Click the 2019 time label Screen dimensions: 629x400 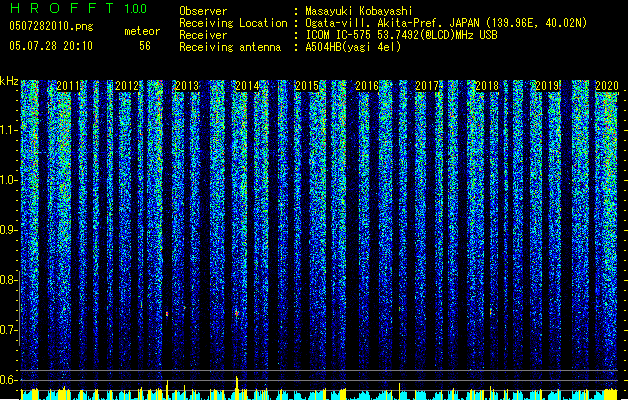click(547, 86)
